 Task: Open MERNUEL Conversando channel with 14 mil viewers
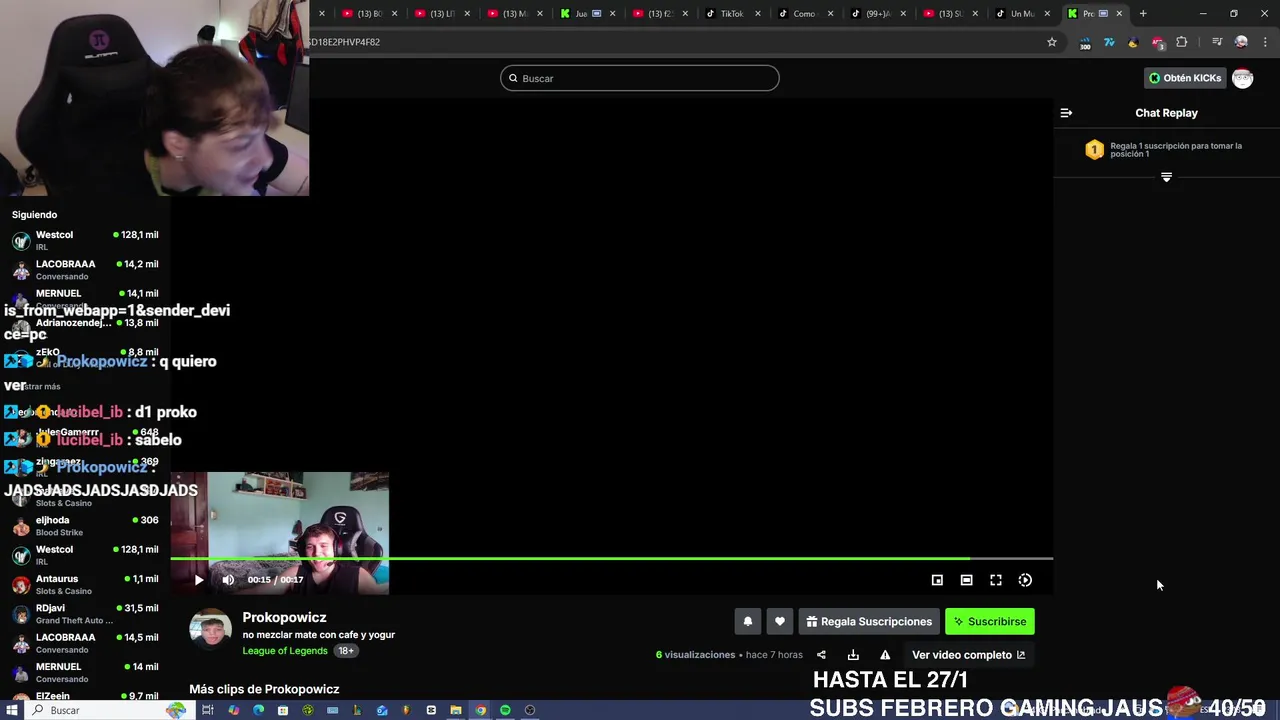click(85, 672)
